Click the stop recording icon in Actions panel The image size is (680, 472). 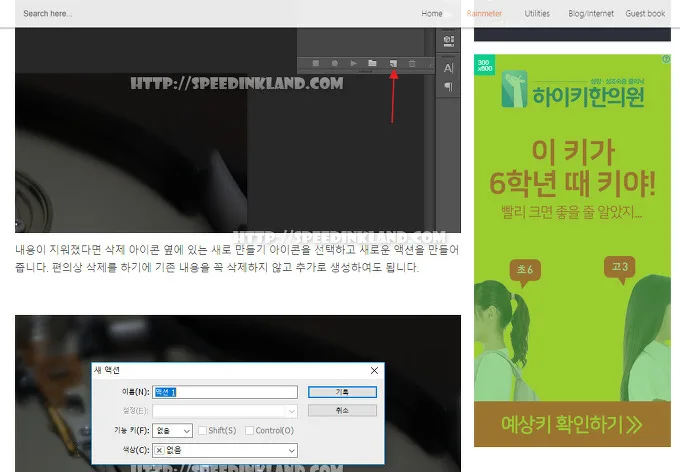(316, 63)
